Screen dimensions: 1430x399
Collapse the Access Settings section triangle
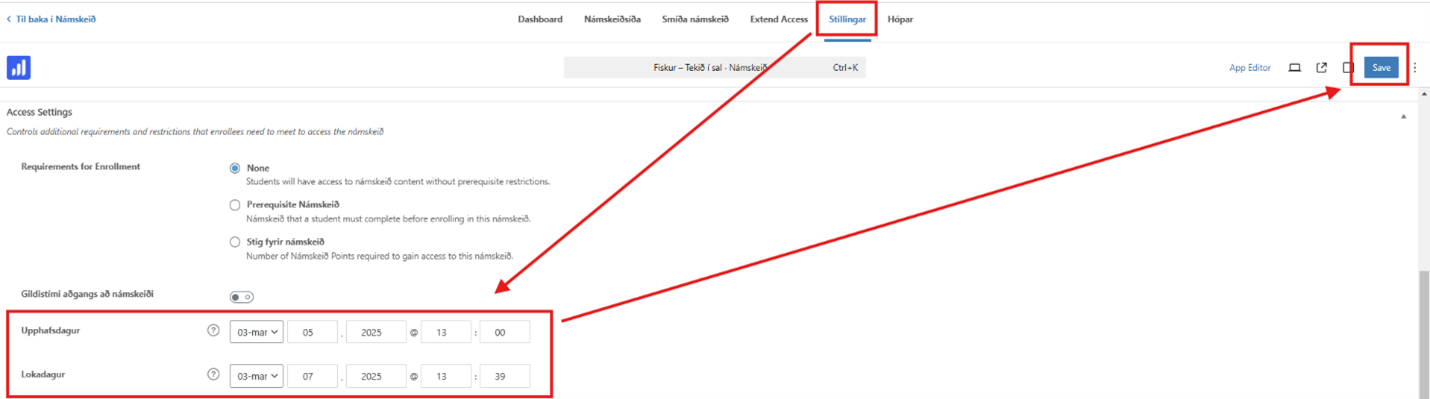(1403, 116)
